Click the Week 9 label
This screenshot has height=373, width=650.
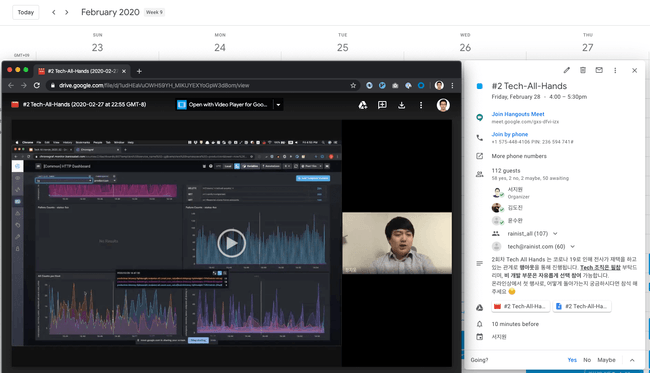(x=154, y=12)
